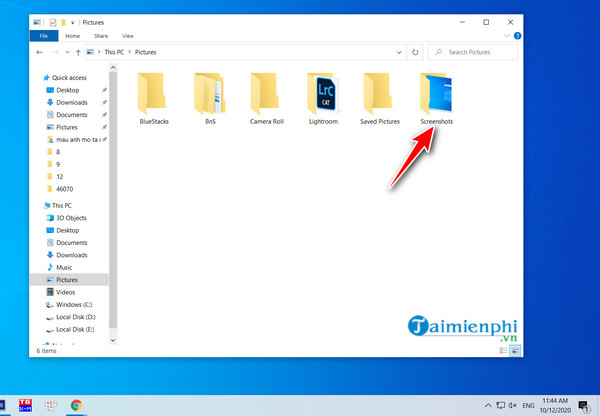Select Quick access in navigation pane
The image size is (600, 416).
tap(69, 78)
